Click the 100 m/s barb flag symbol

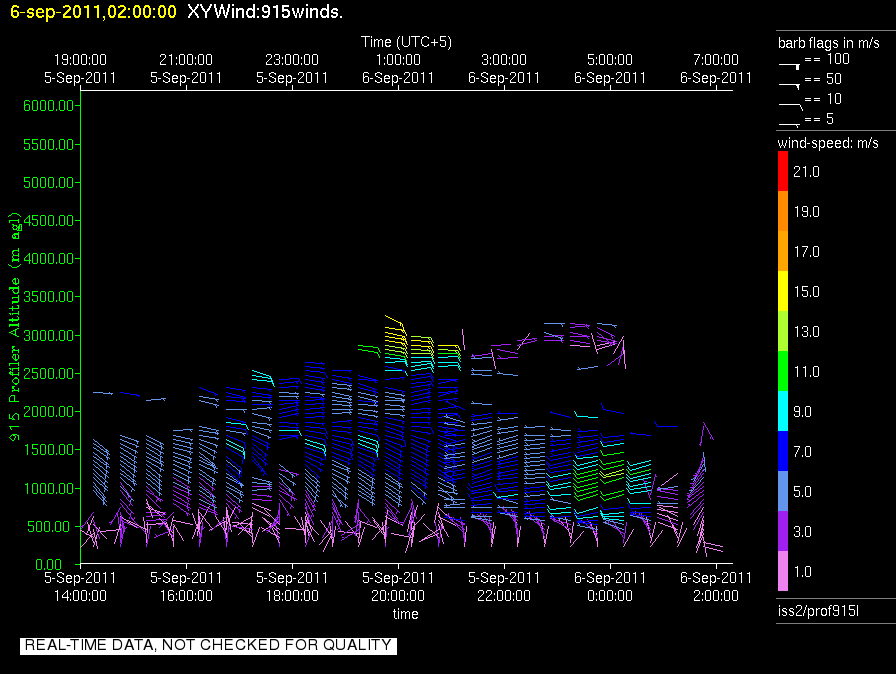click(x=789, y=66)
